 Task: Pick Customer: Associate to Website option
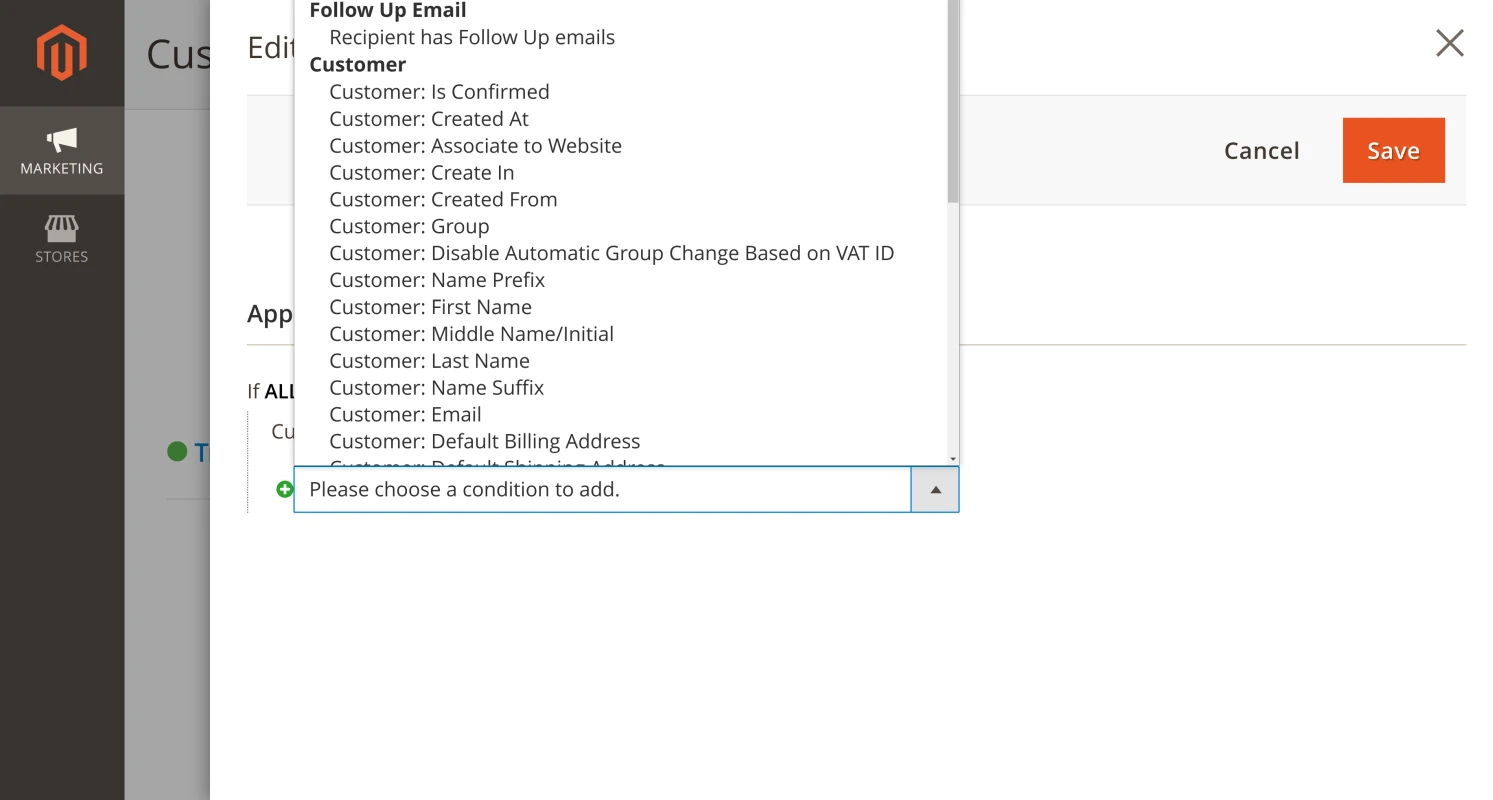coord(475,145)
